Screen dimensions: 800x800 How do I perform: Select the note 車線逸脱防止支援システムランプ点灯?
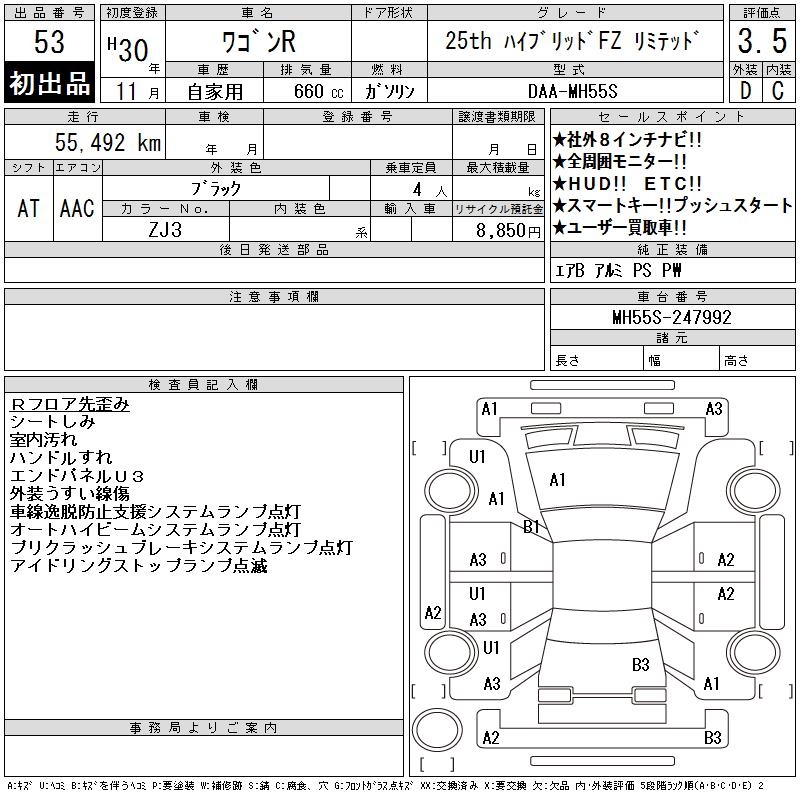156,511
